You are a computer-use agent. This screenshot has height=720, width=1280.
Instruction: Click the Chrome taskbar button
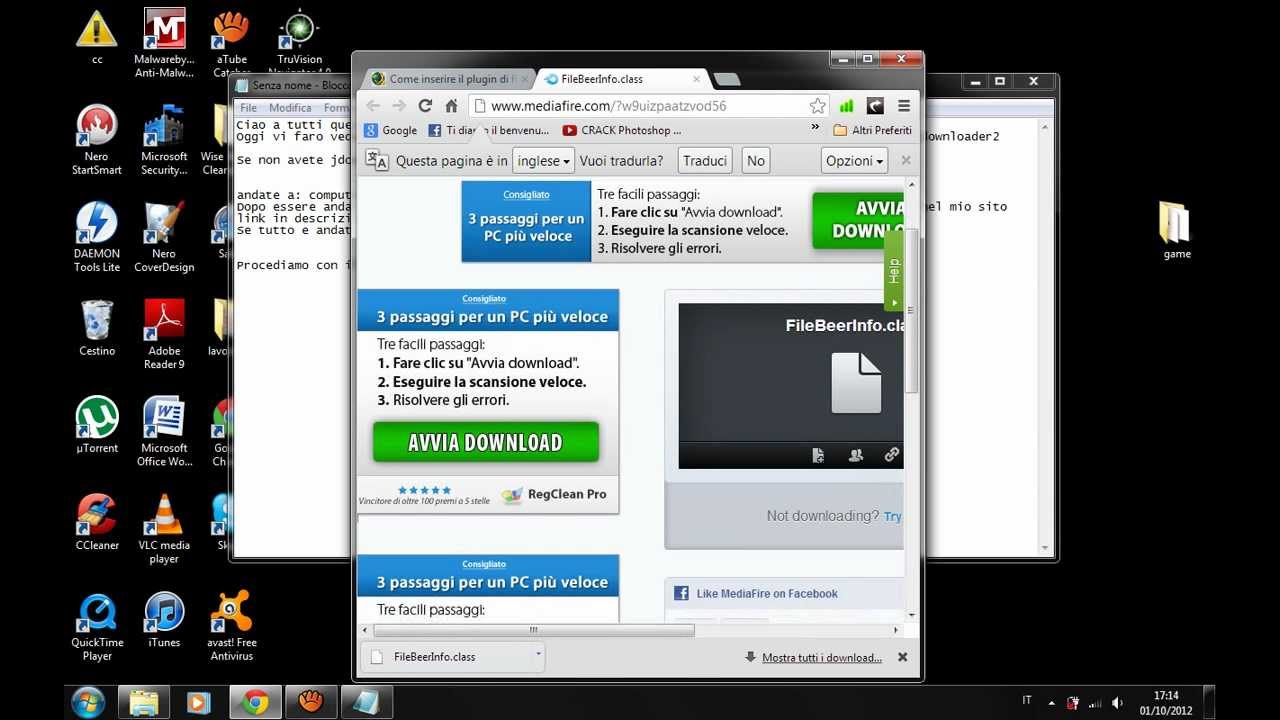pos(256,702)
